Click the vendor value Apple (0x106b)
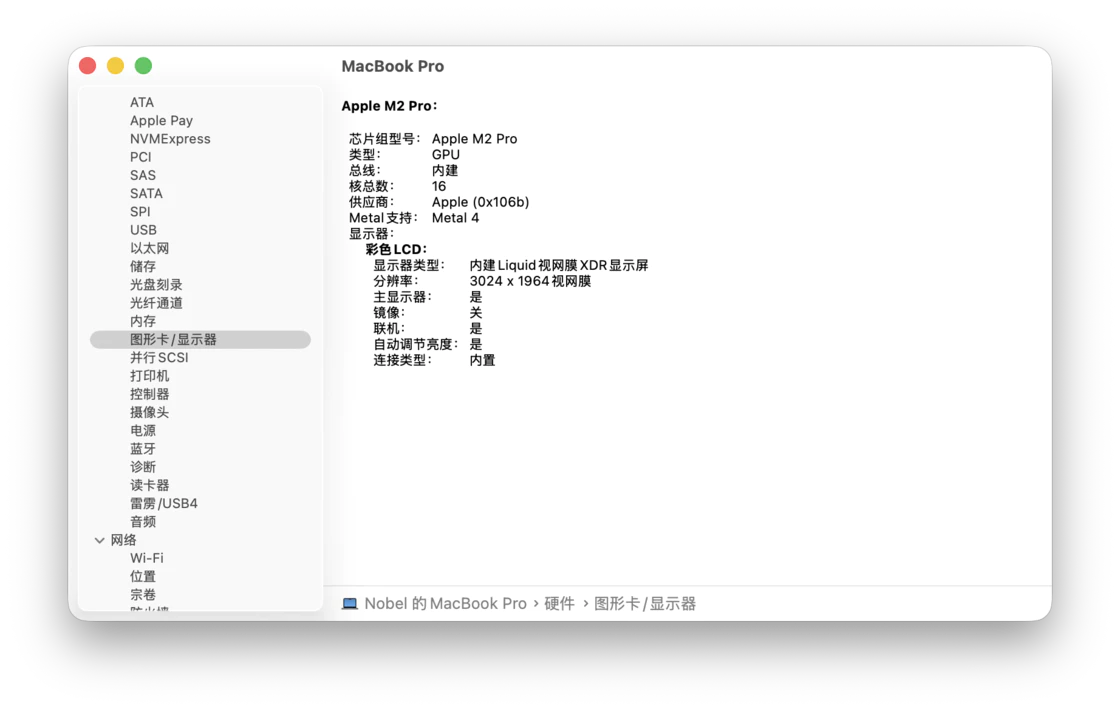Image resolution: width=1120 pixels, height=711 pixels. click(x=481, y=202)
